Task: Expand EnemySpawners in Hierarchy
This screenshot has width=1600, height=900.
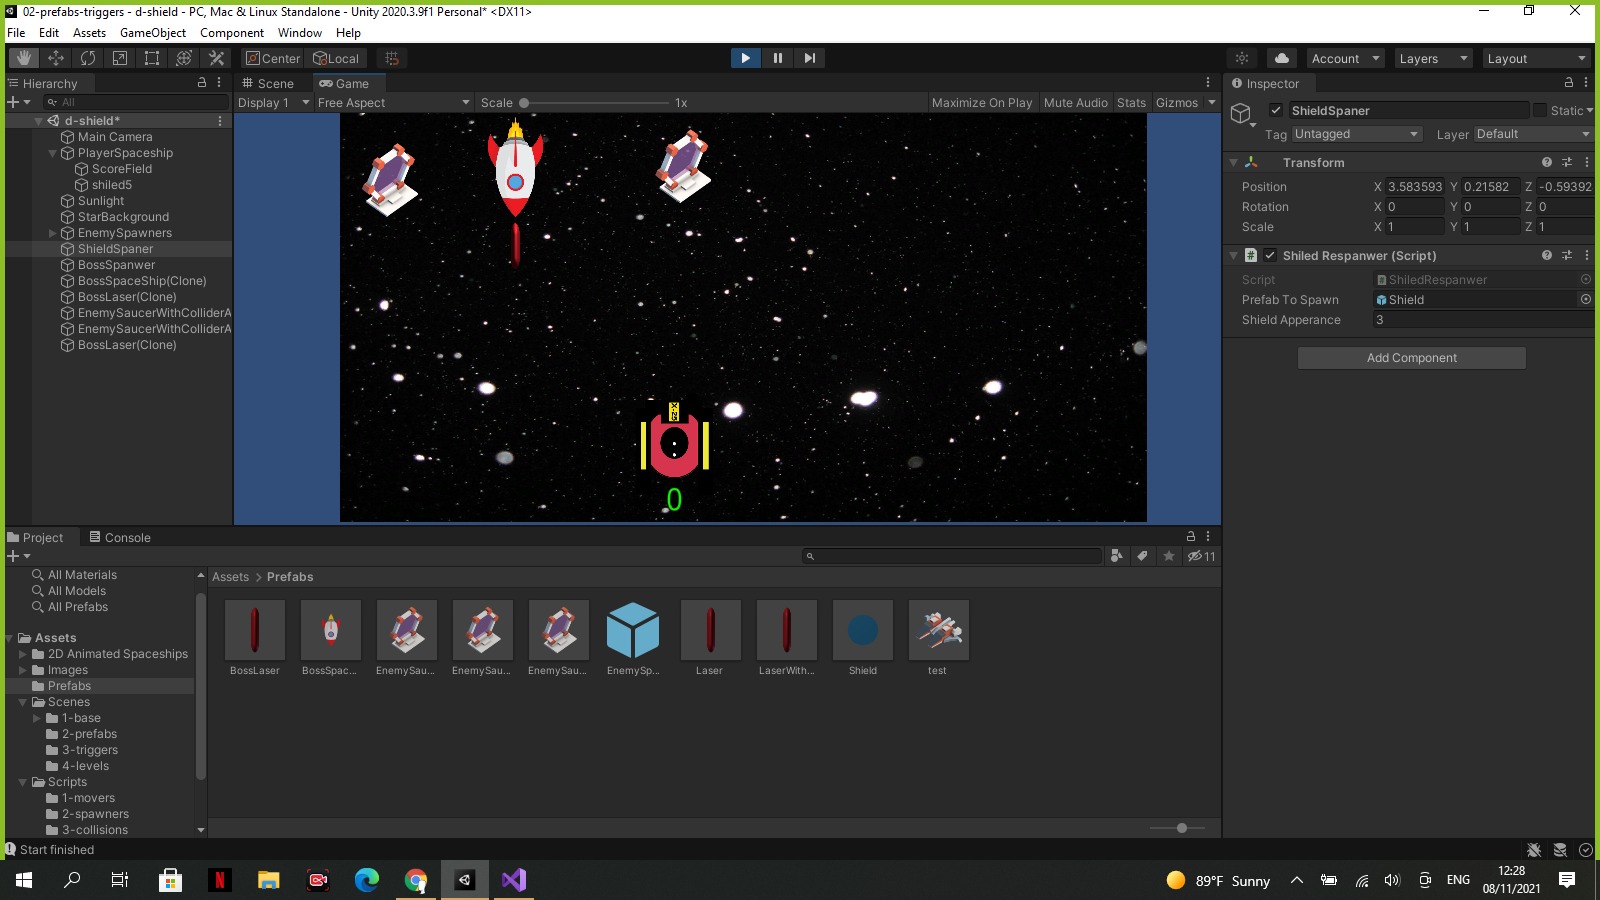Action: 53,233
